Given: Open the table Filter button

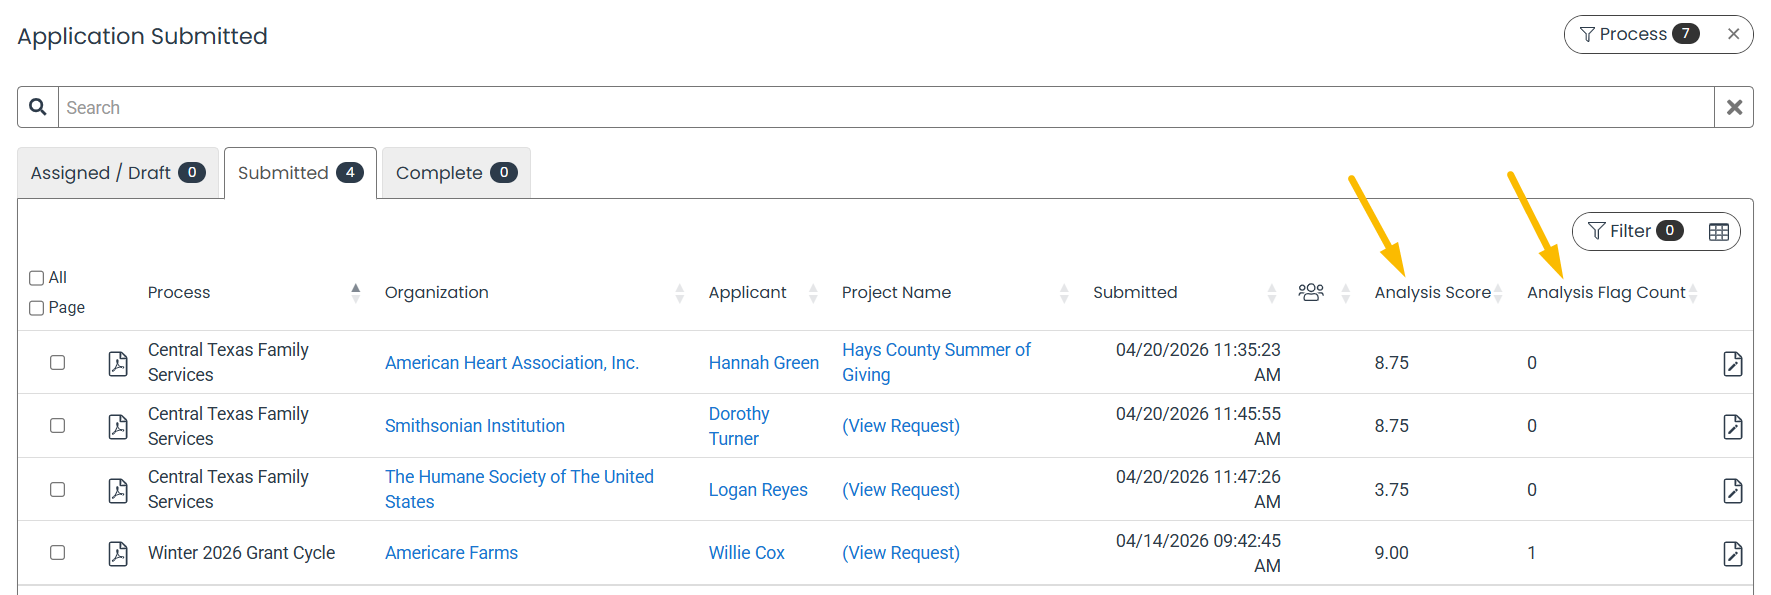Looking at the screenshot, I should tap(1636, 231).
